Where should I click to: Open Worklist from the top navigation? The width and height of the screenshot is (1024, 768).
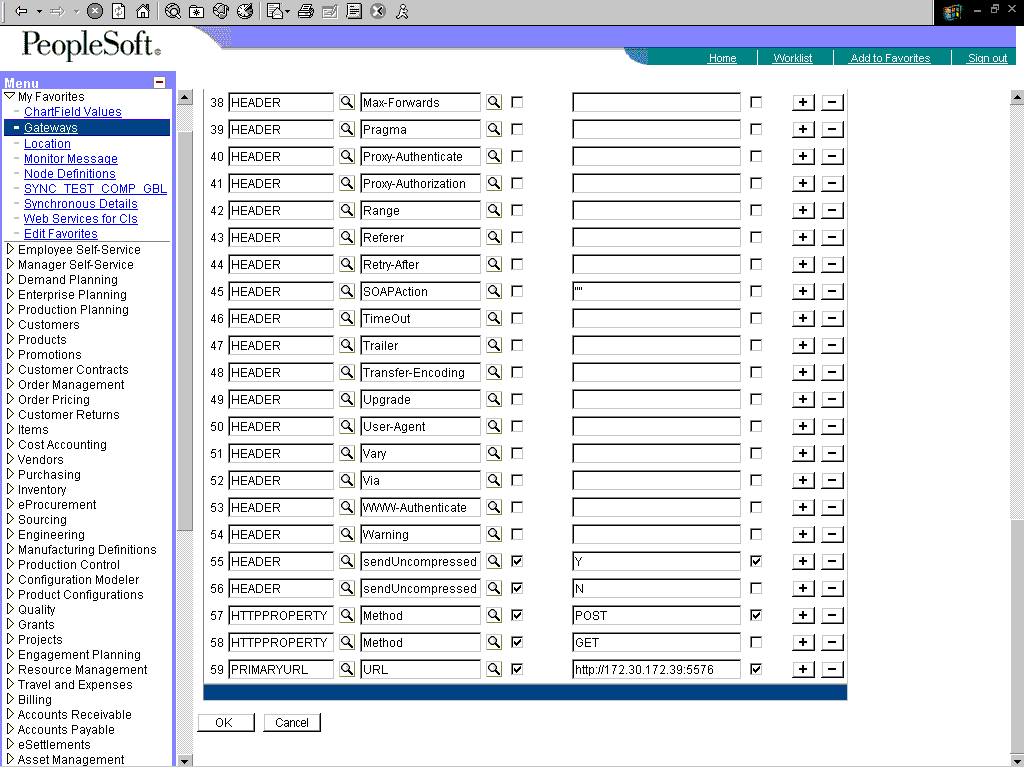tap(794, 57)
